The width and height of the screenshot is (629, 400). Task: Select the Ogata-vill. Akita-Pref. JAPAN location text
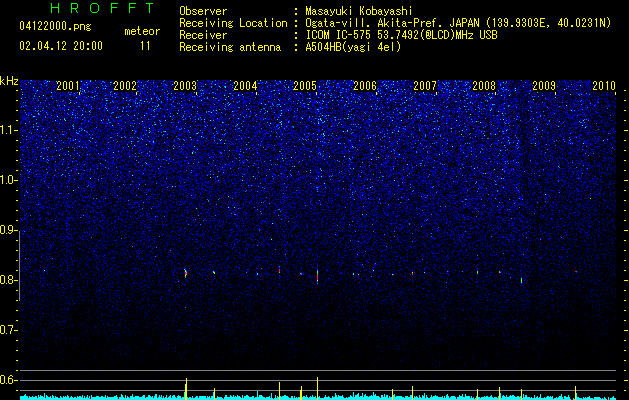tap(458, 23)
